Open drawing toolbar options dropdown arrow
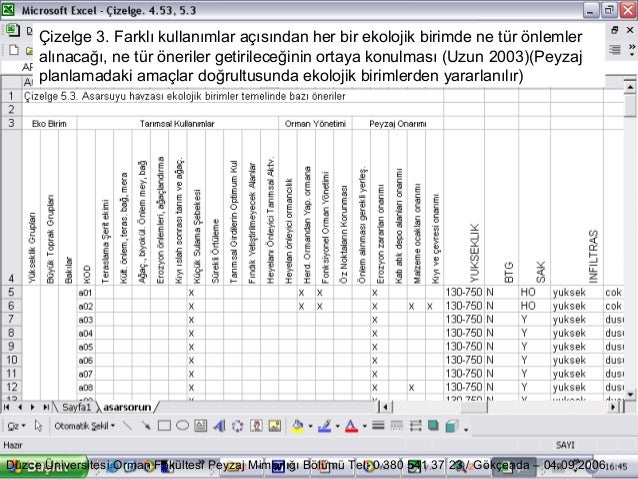 coord(466,429)
